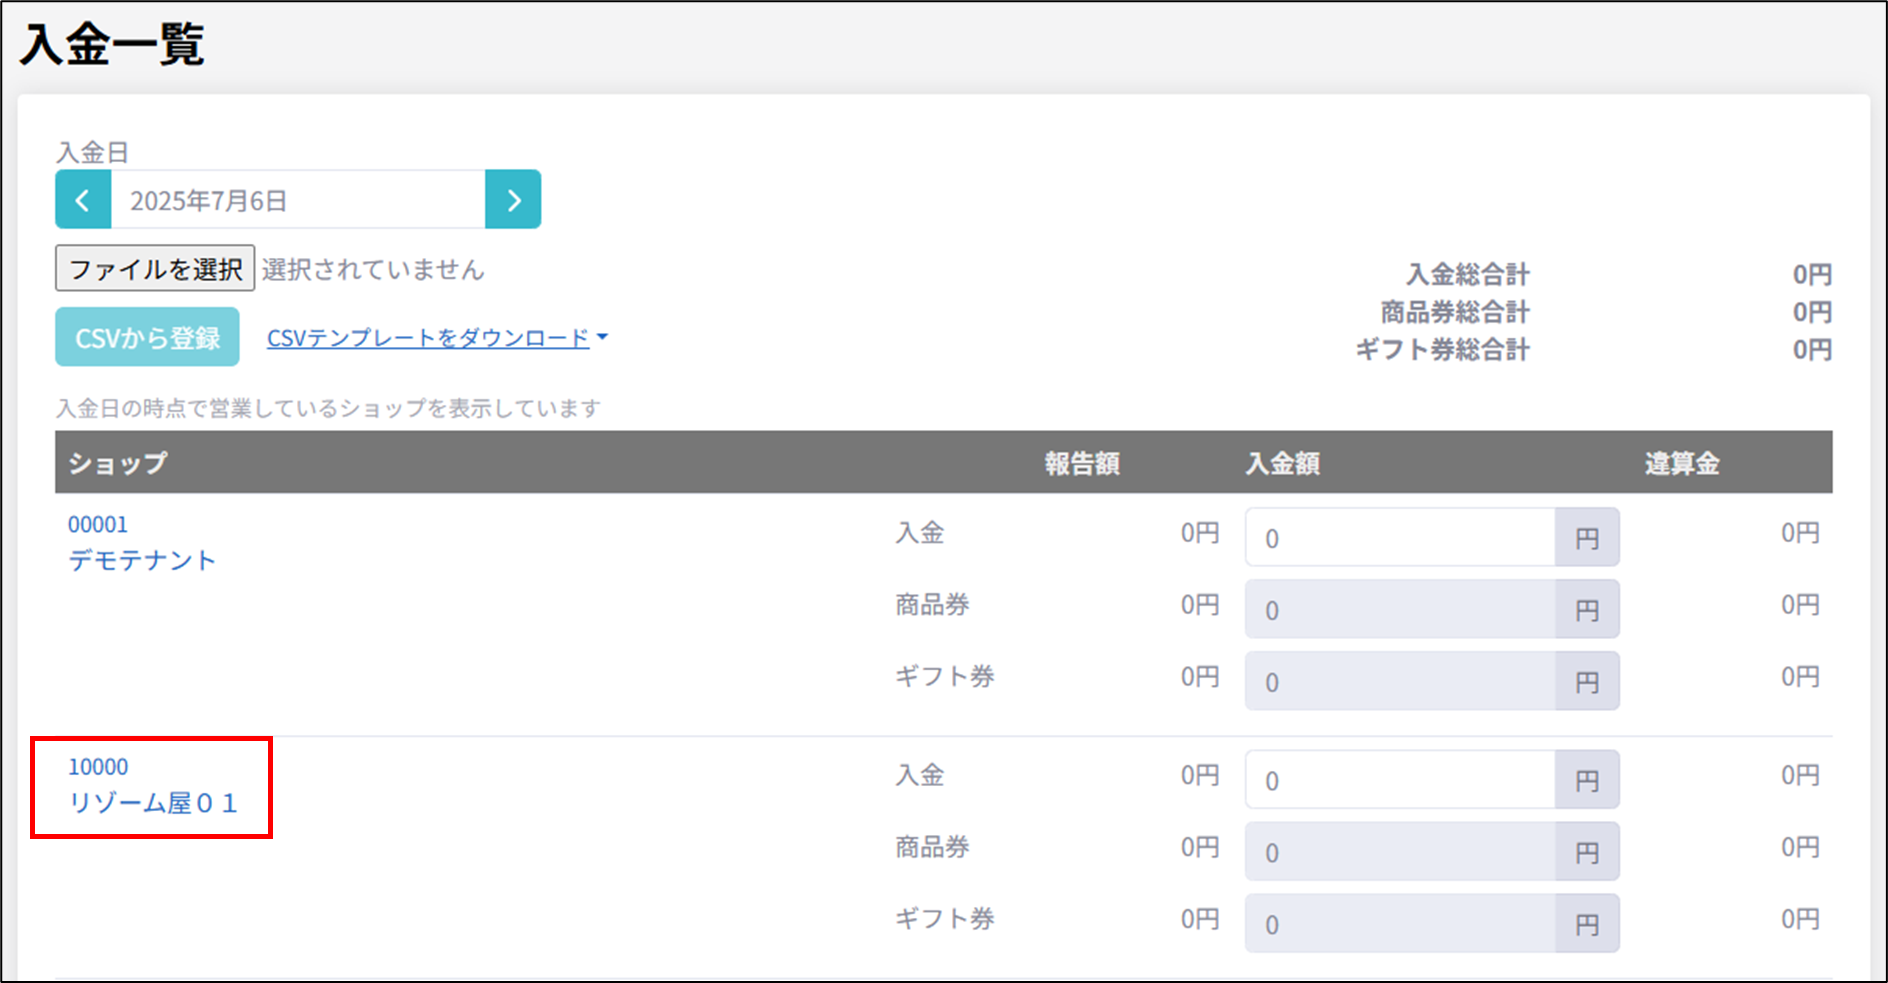Go to previous deposit date
Viewport: 1888px width, 983px height.
pos(83,200)
